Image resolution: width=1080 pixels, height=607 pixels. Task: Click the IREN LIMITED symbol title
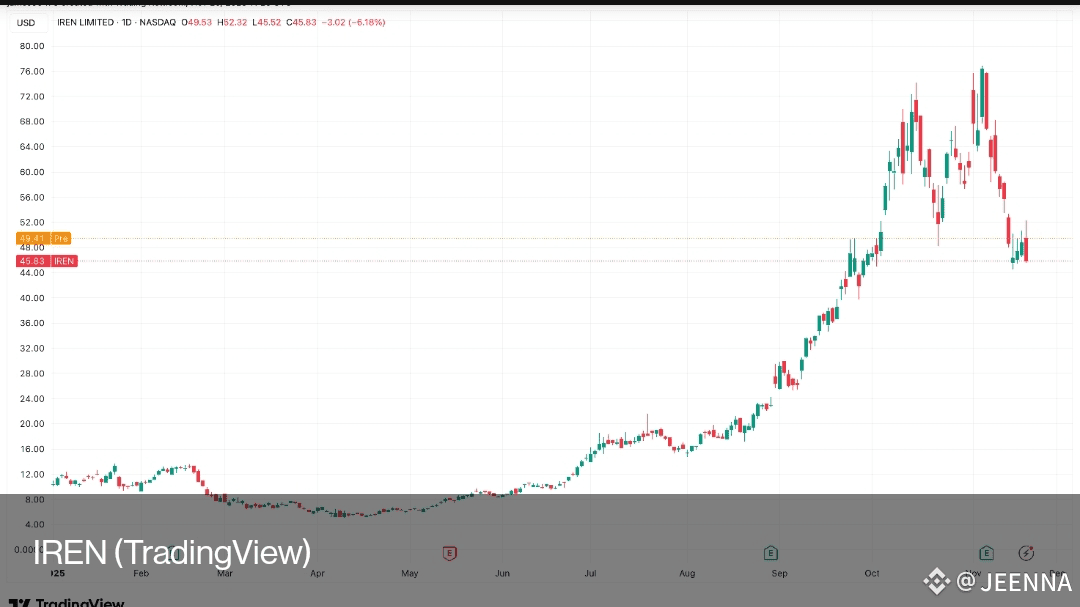pos(85,22)
